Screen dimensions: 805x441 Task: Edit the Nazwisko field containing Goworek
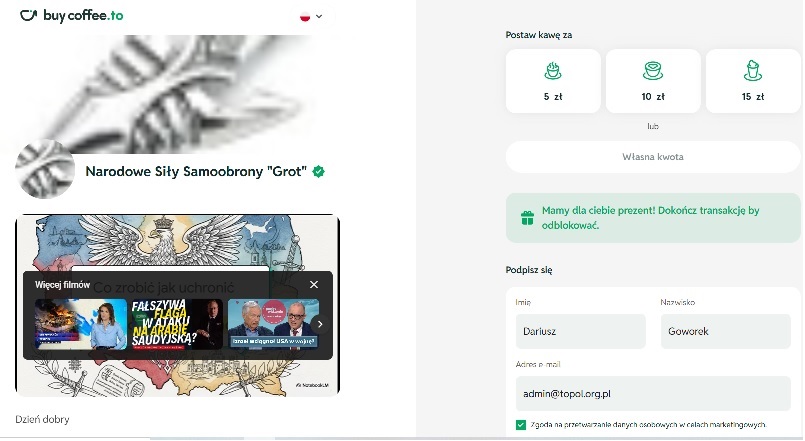tap(725, 332)
